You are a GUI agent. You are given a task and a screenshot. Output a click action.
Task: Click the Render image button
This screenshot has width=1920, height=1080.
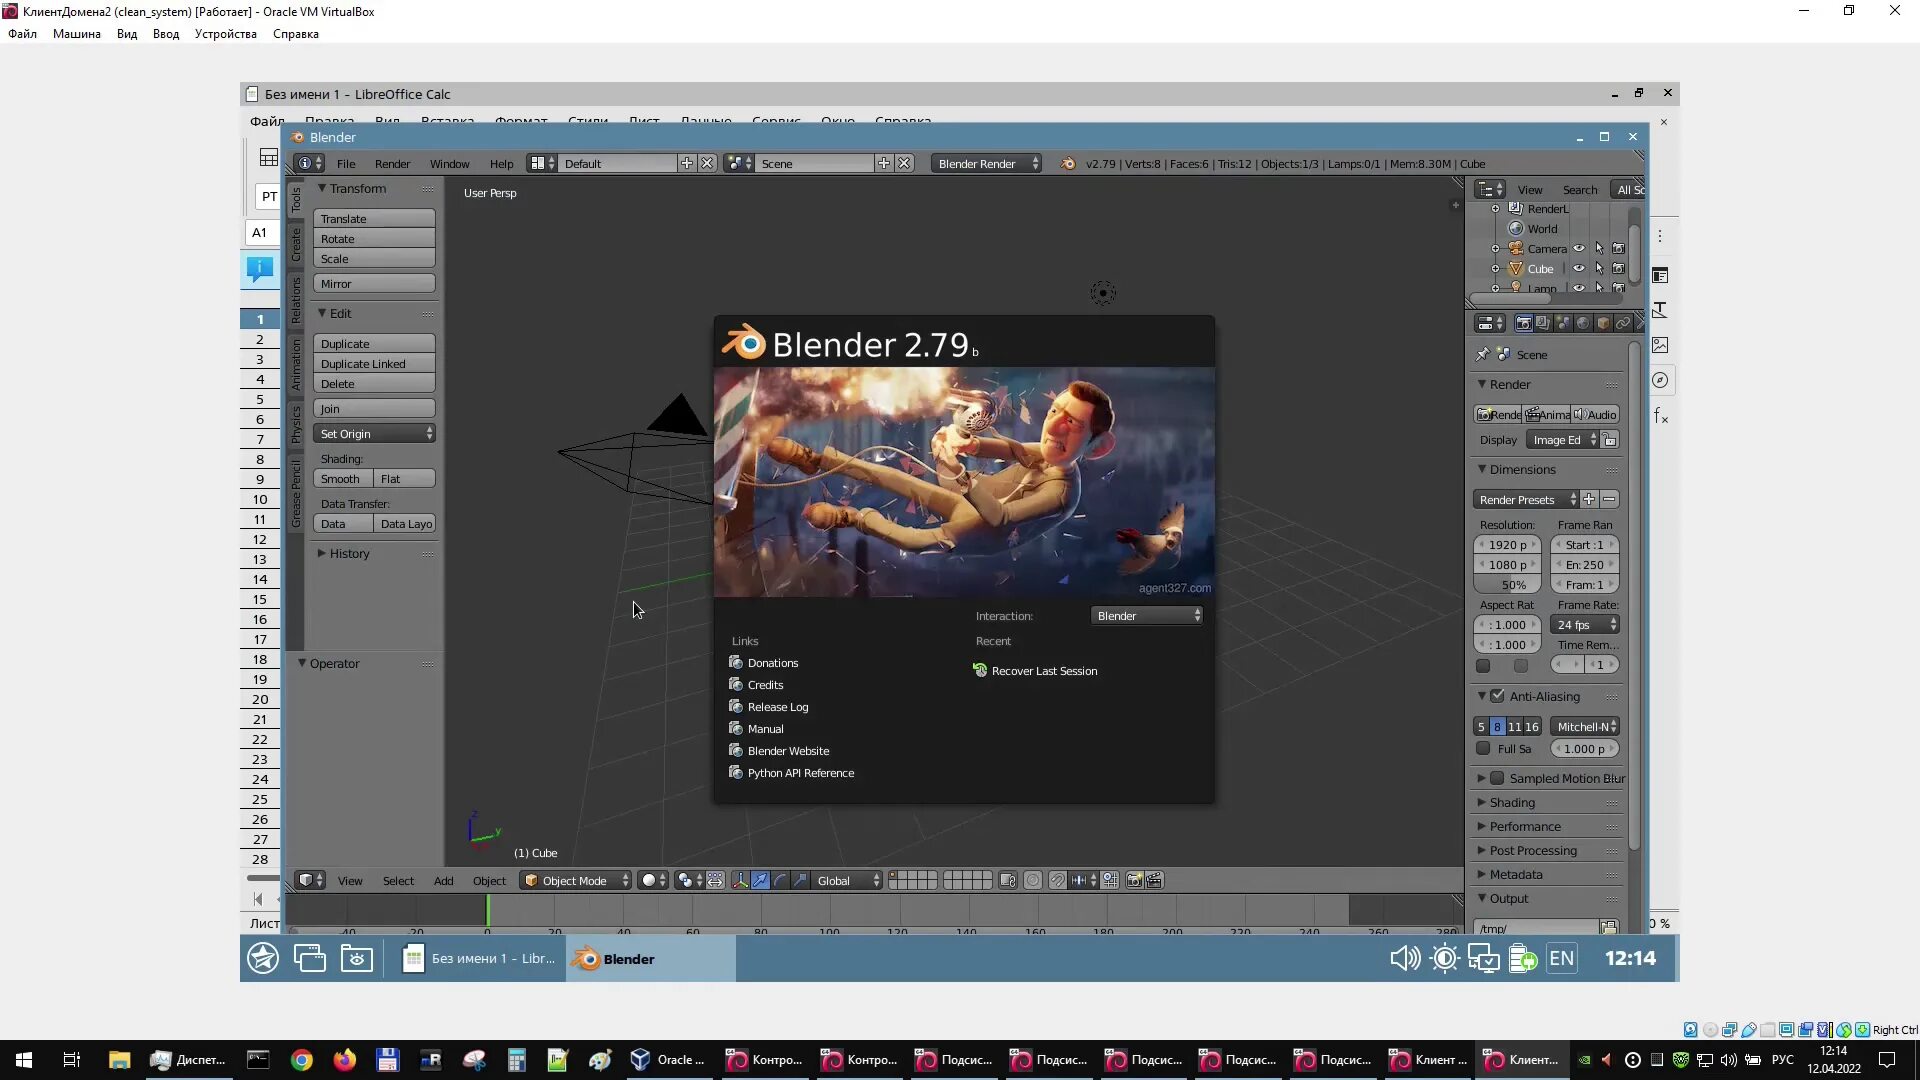tap(1498, 414)
